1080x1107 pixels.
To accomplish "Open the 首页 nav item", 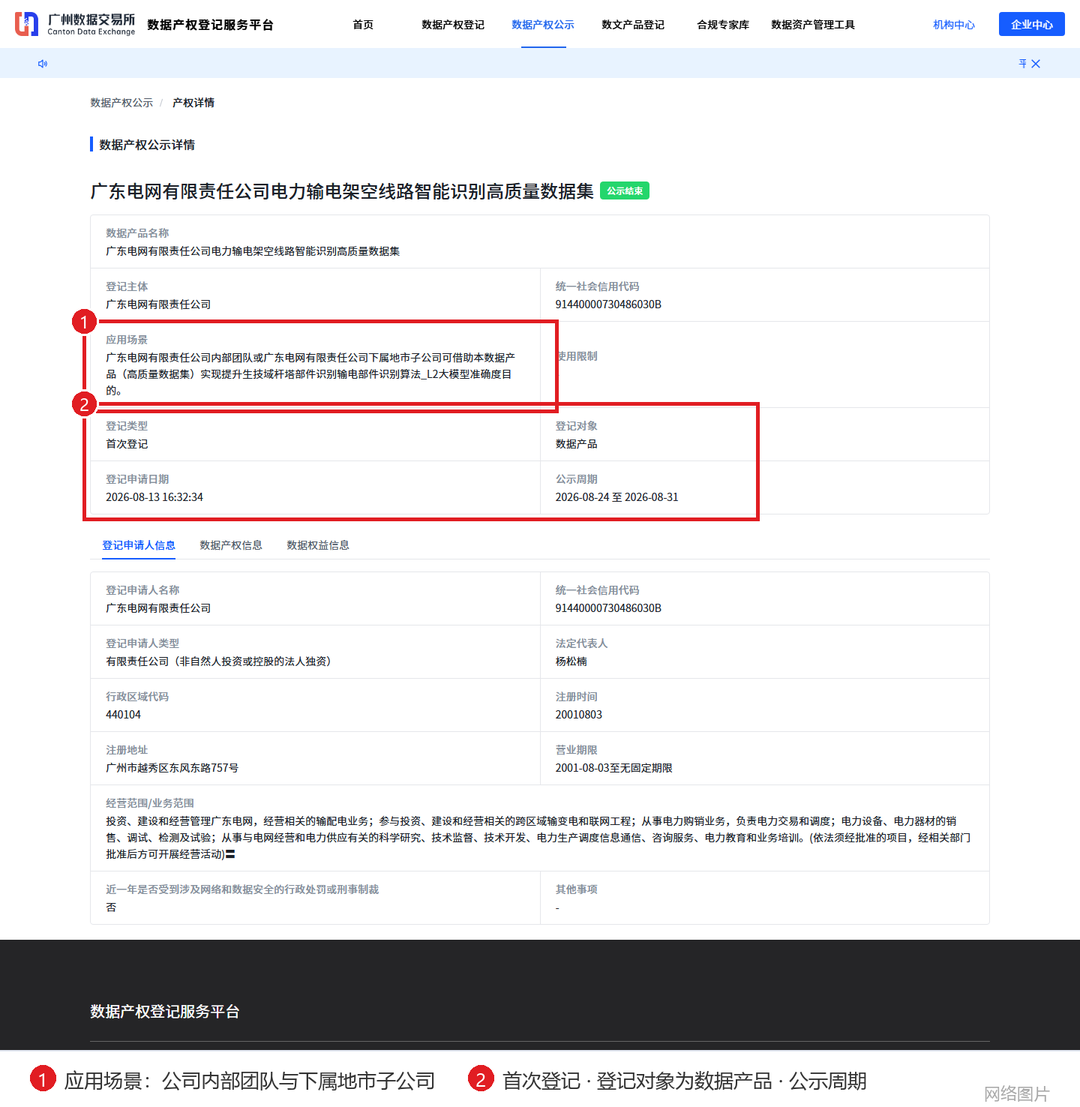I will click(363, 25).
